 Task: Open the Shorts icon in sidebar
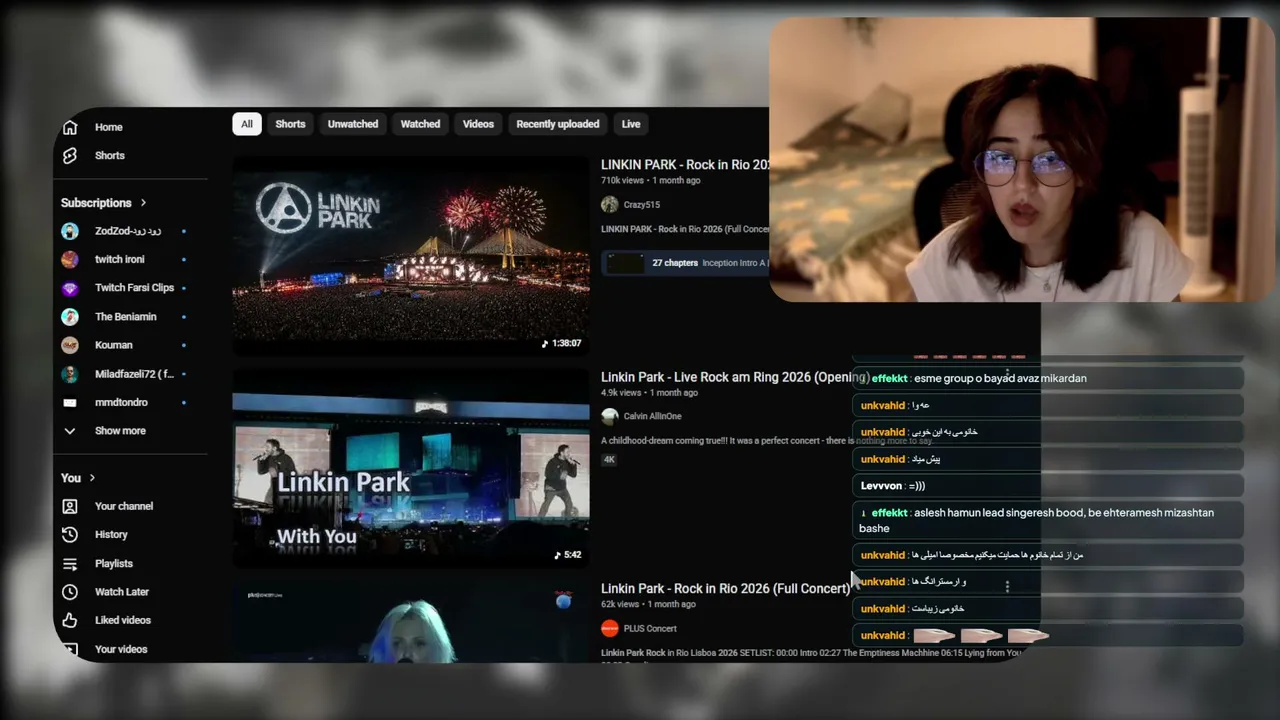point(70,156)
